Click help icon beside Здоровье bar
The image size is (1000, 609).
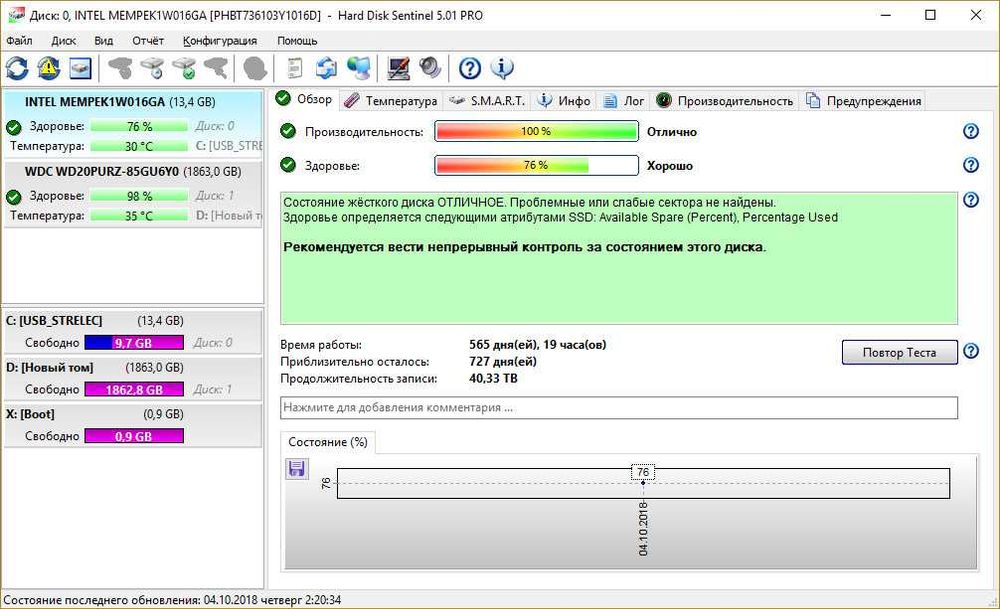click(971, 165)
